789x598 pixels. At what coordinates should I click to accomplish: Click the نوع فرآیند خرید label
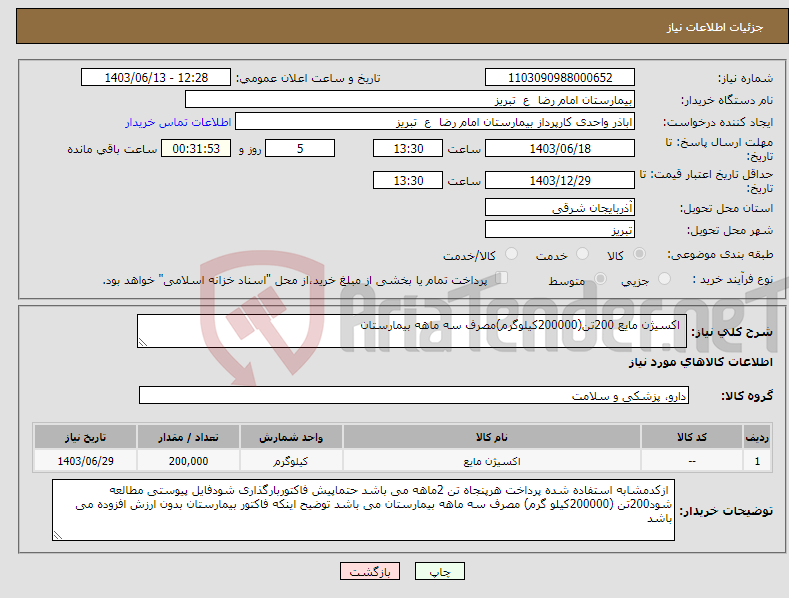(x=733, y=279)
